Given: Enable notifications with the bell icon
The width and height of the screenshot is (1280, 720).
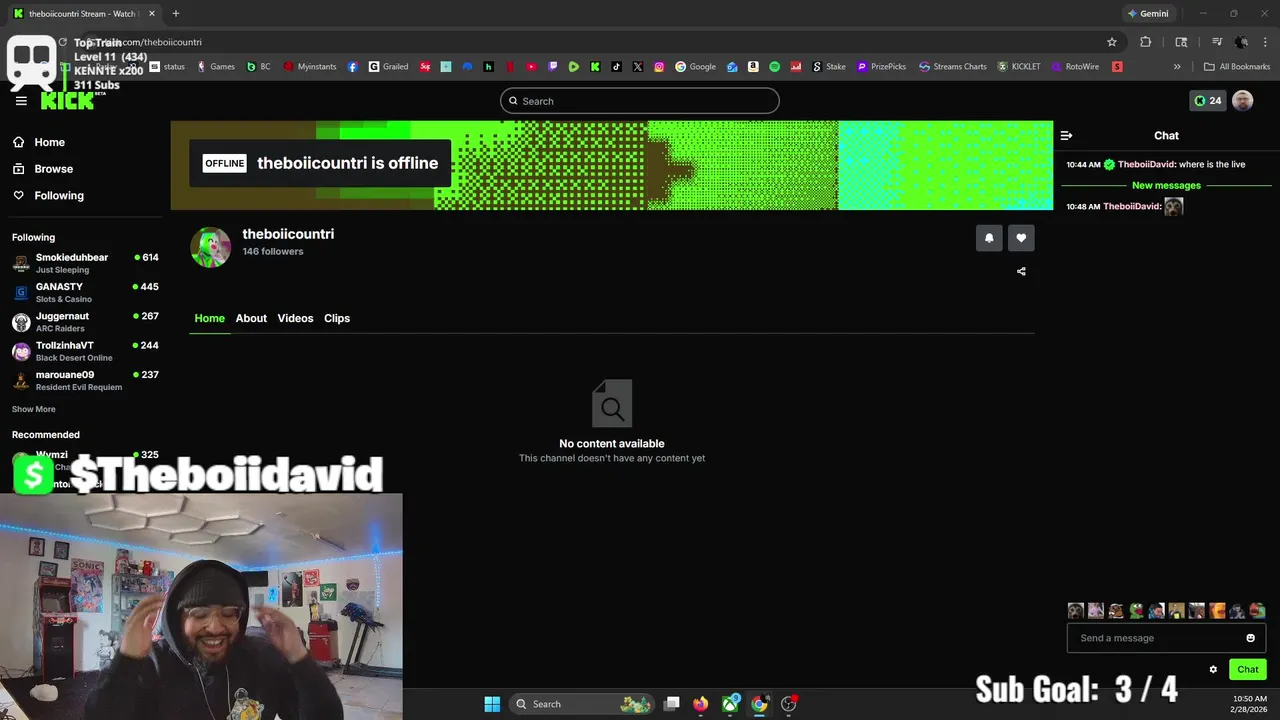Looking at the screenshot, I should 989,238.
